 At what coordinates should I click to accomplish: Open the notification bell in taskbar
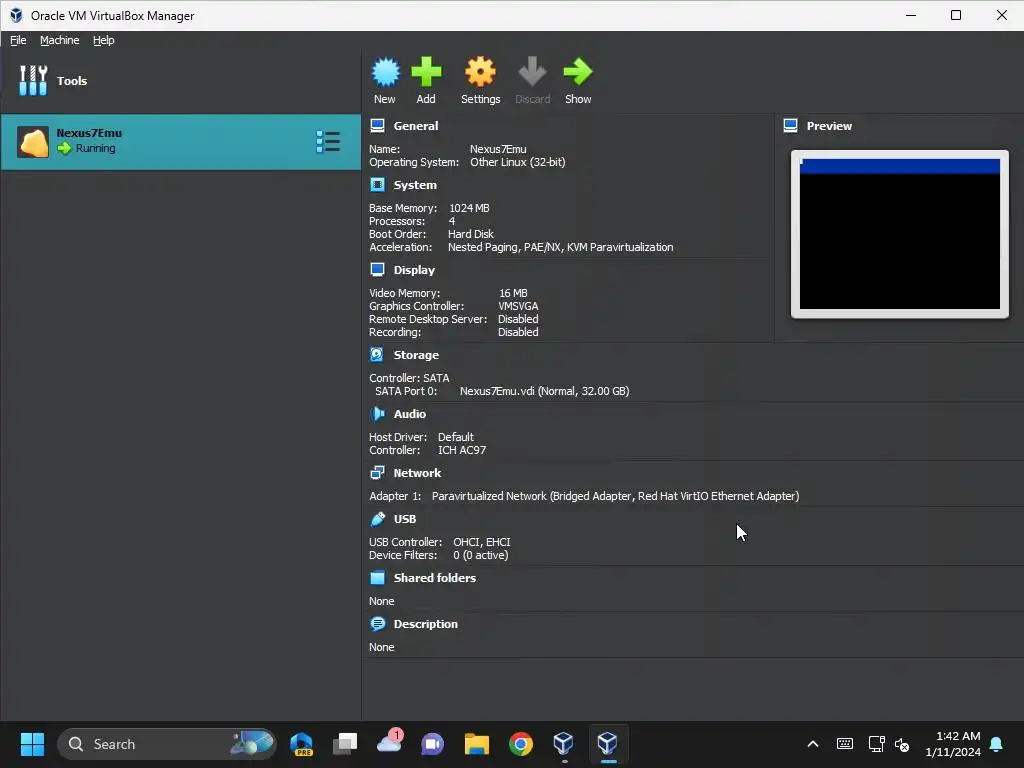click(997, 744)
